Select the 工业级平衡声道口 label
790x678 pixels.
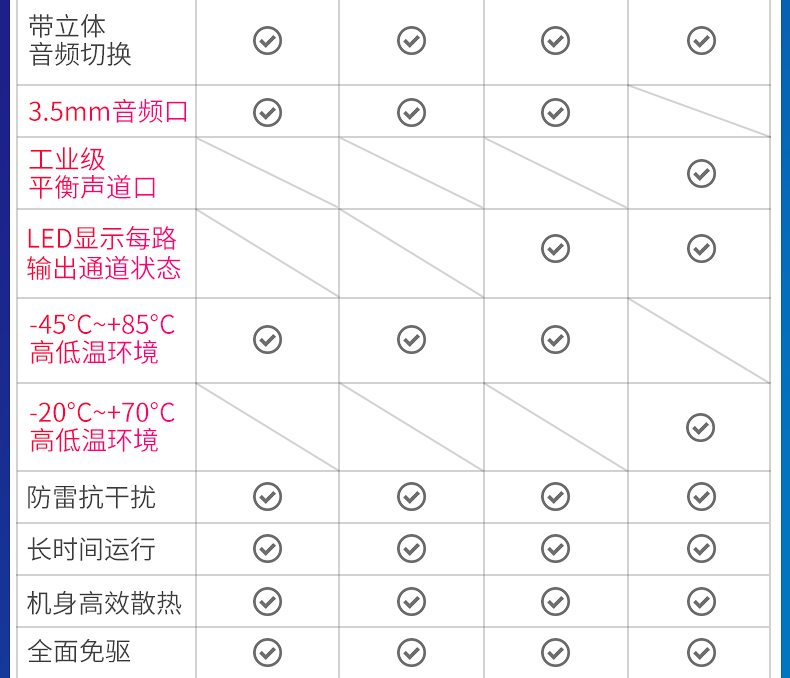[x=93, y=173]
